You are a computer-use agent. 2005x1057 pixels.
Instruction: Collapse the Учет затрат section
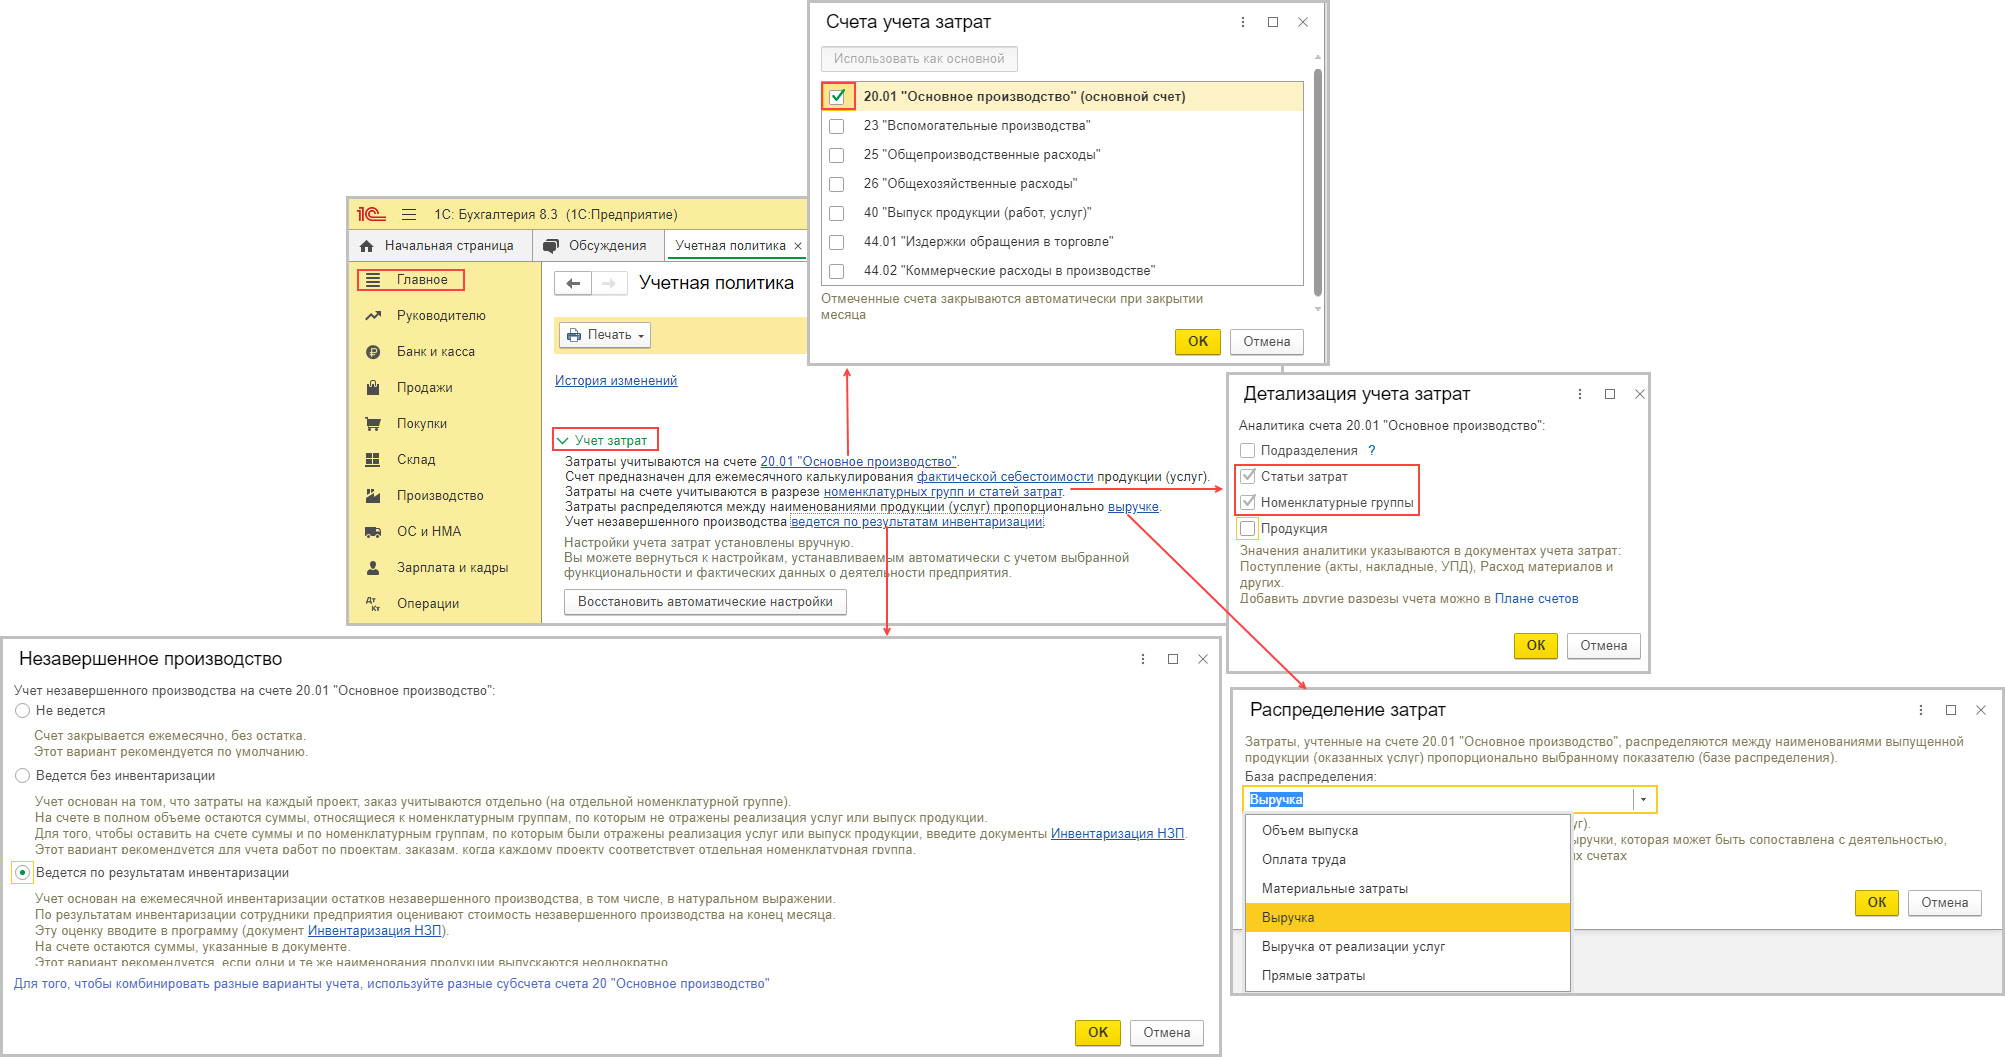(563, 441)
